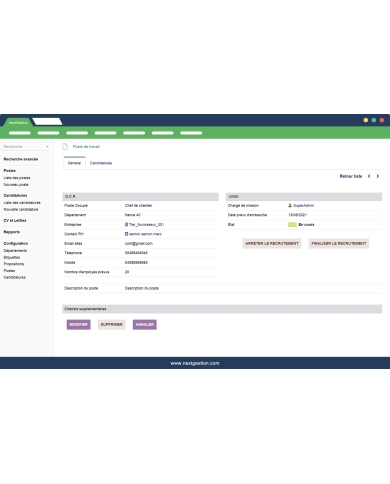The image size is (390, 484).
Task: Open Recherche avancée in the sidebar
Action: [21, 159]
